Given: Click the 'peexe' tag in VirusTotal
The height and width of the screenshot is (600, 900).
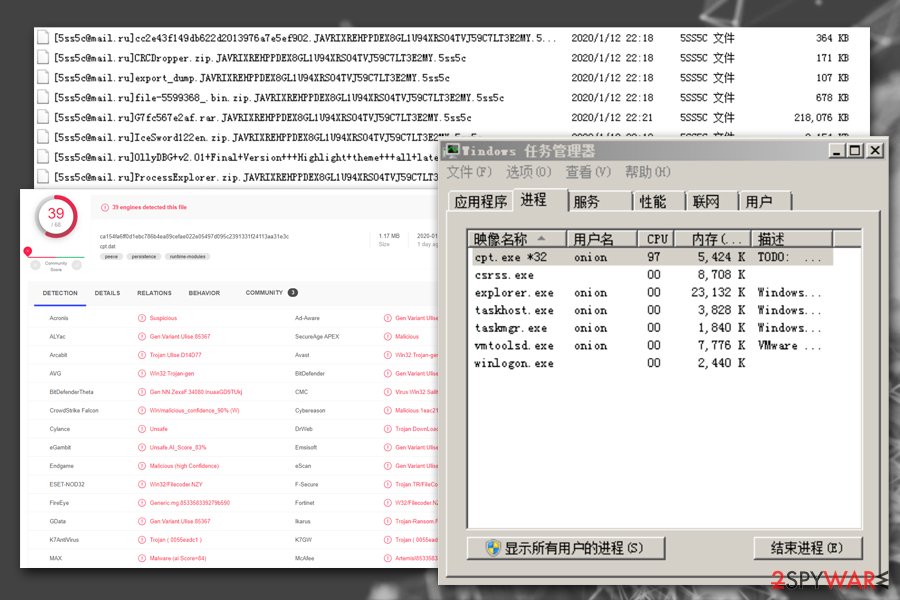Looking at the screenshot, I should tap(111, 257).
